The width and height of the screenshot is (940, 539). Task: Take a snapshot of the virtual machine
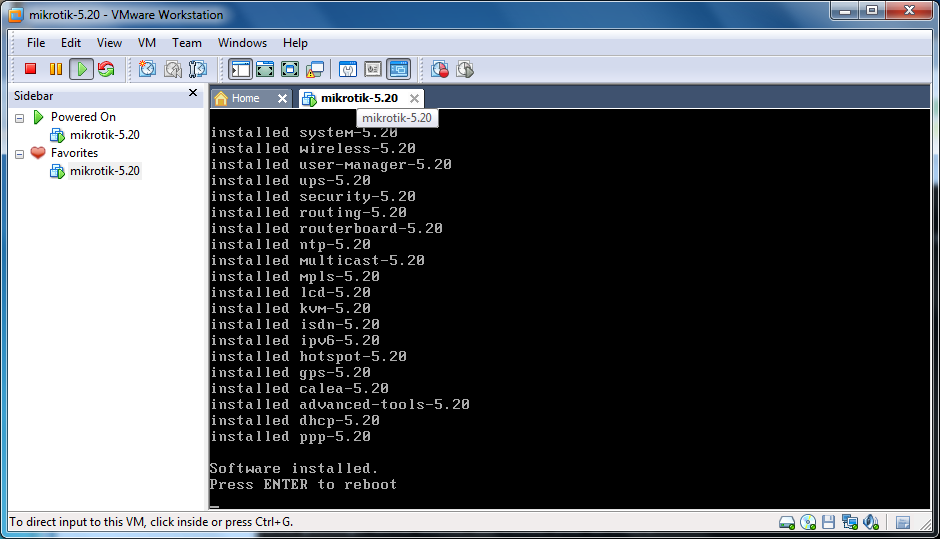point(147,69)
